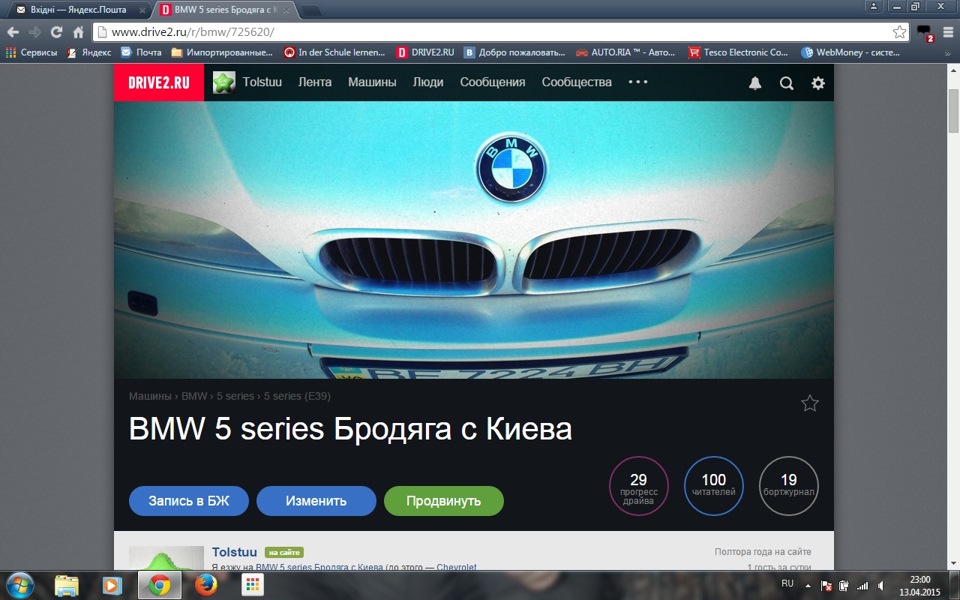The image size is (960, 600).
Task: Switch to Chrome in taskbar
Action: [159, 585]
